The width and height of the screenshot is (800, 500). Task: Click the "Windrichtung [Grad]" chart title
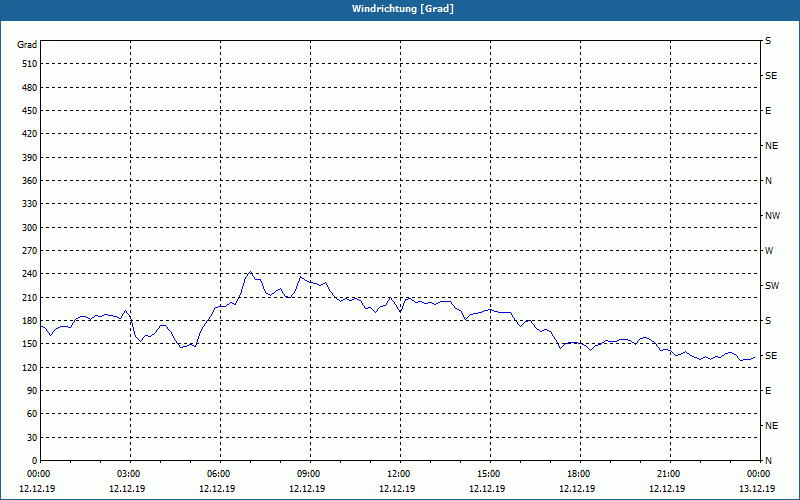coord(403,9)
